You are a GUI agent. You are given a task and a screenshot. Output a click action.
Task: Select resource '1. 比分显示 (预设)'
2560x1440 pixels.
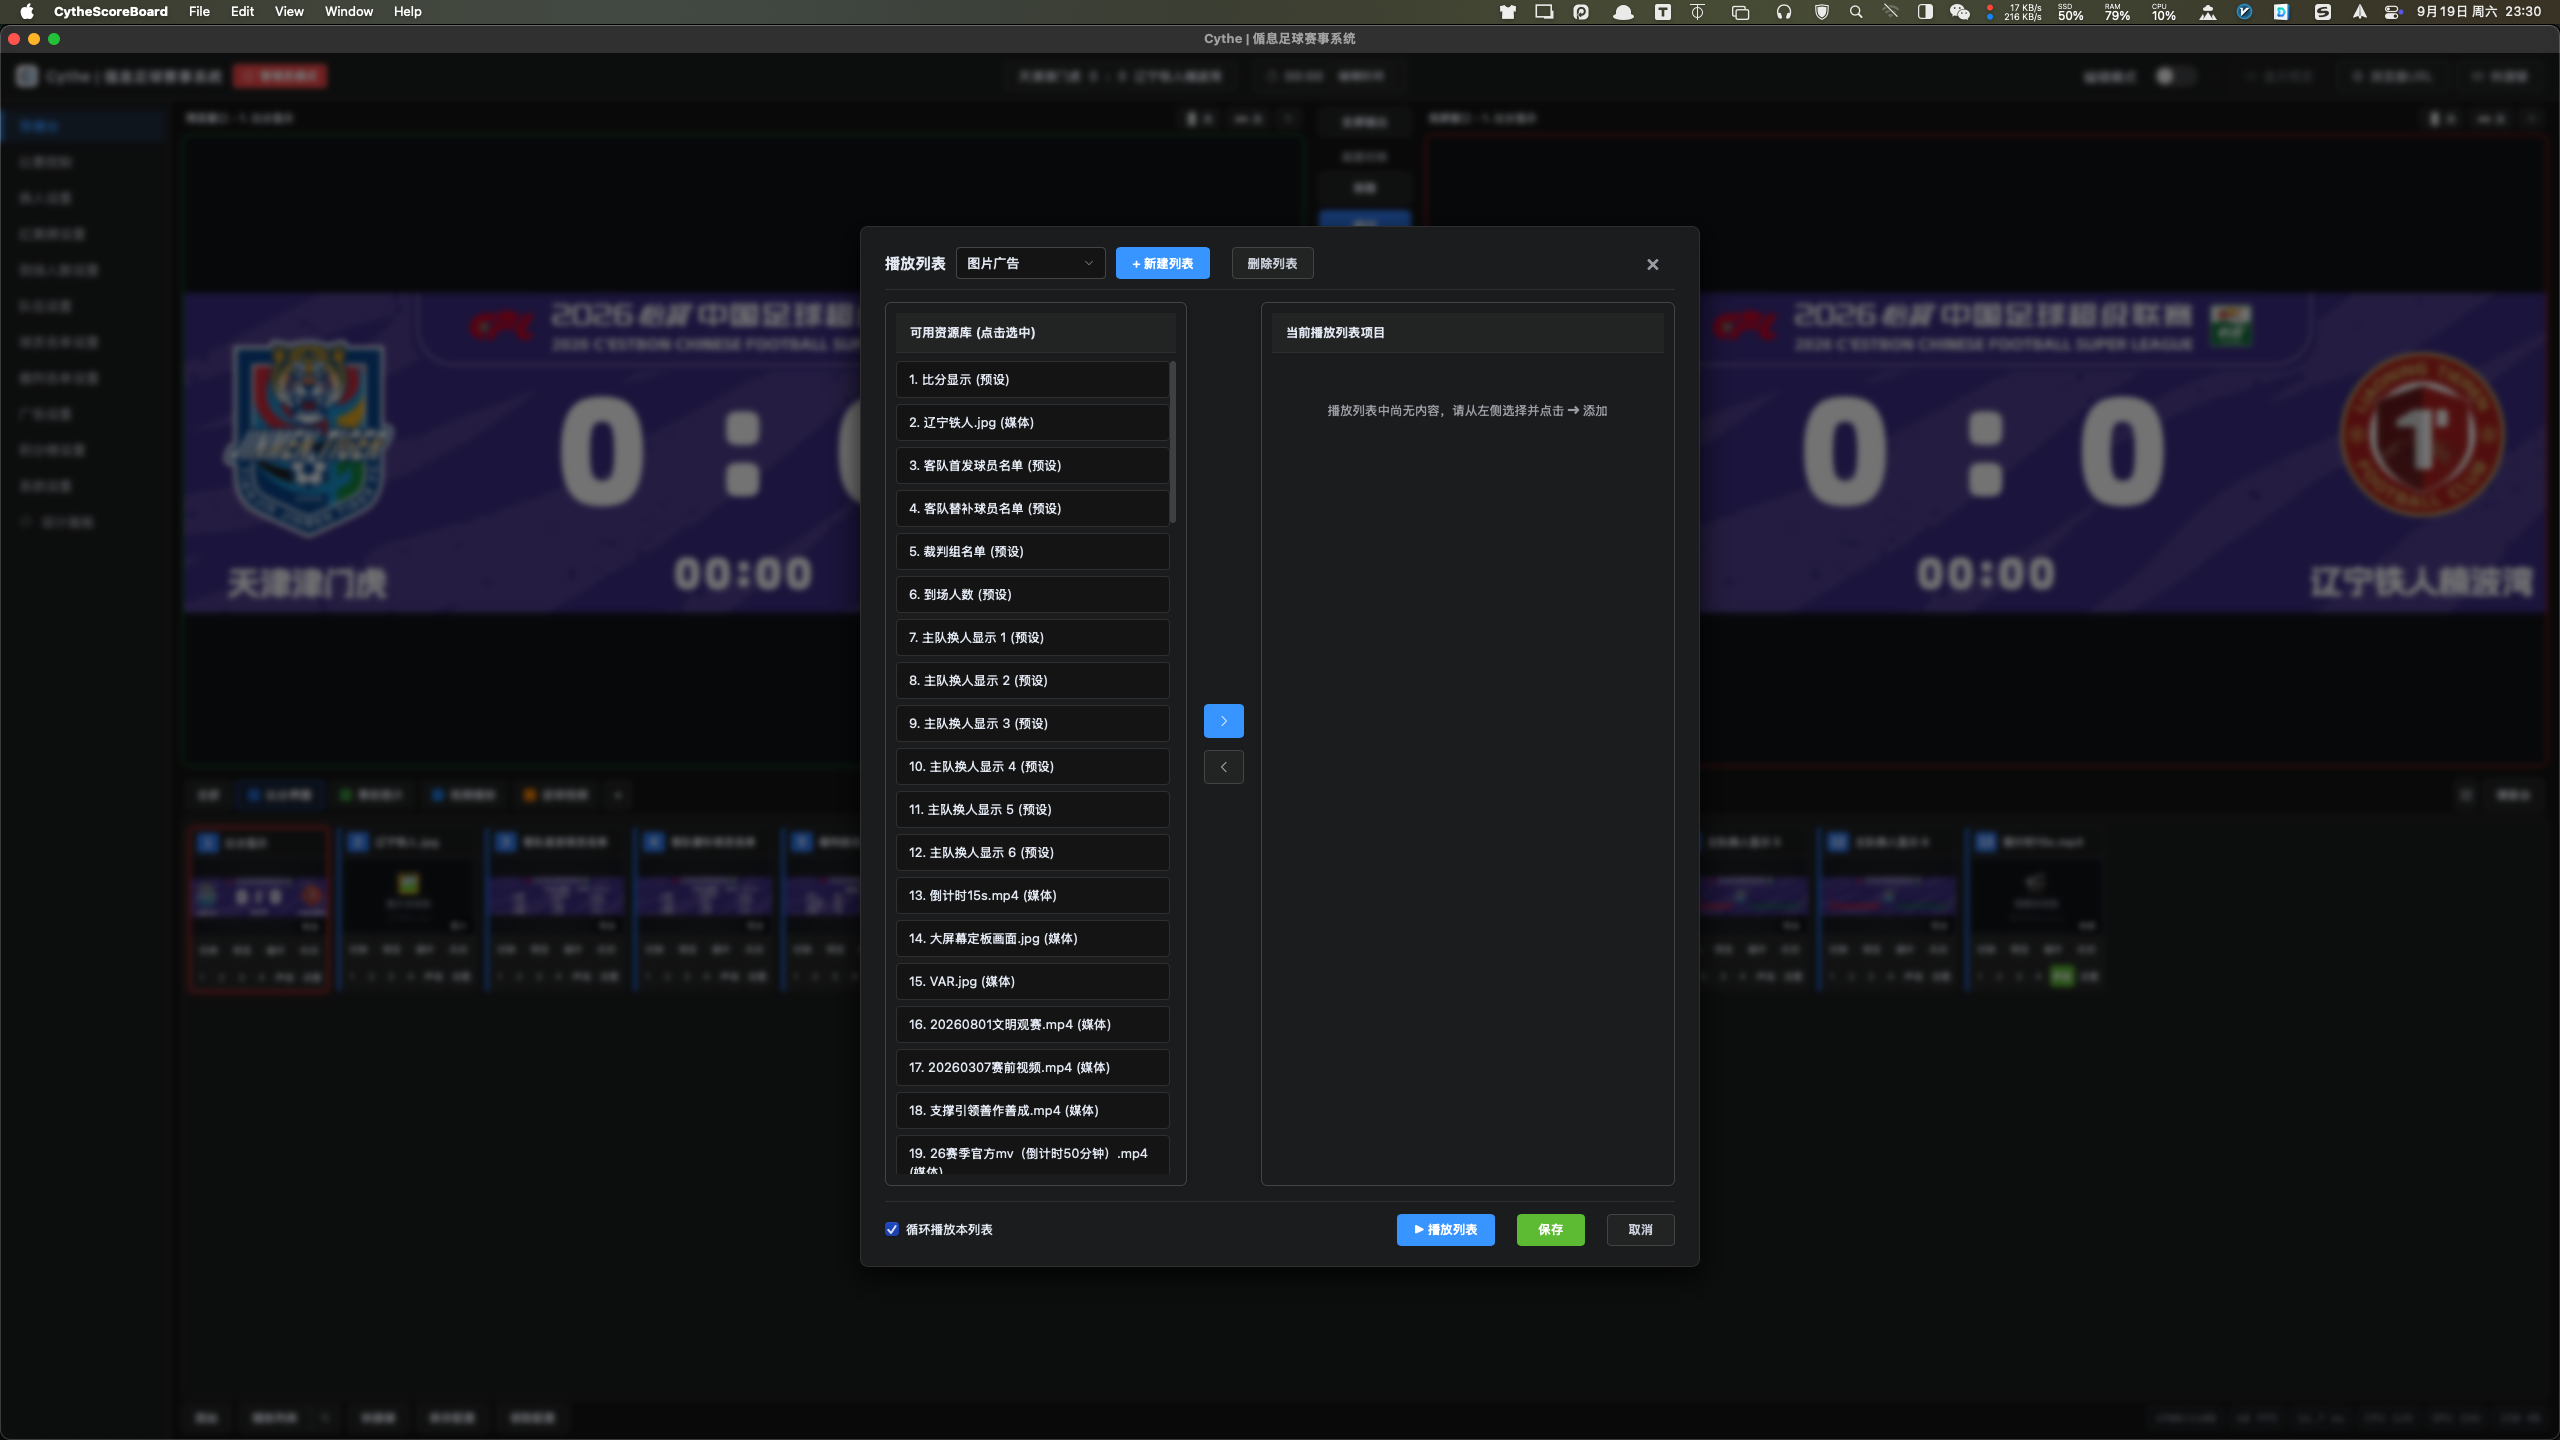(1032, 379)
